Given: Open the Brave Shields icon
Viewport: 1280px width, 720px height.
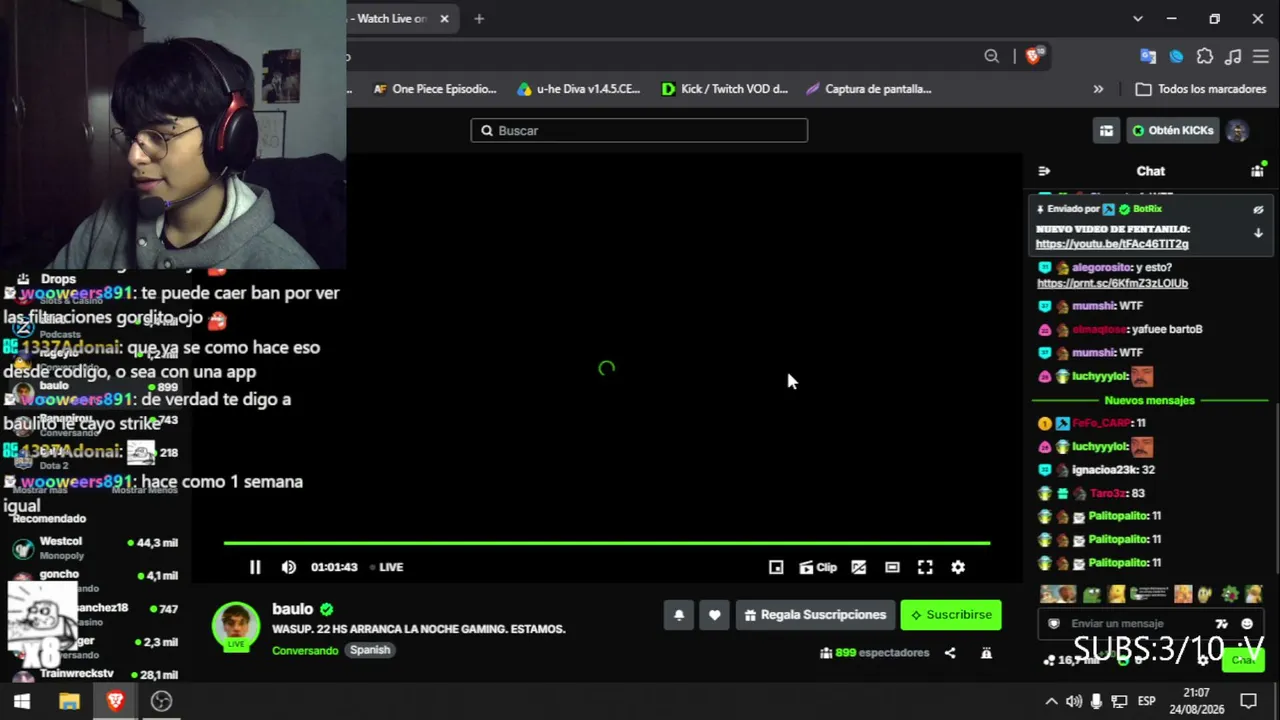Looking at the screenshot, I should [x=1034, y=56].
